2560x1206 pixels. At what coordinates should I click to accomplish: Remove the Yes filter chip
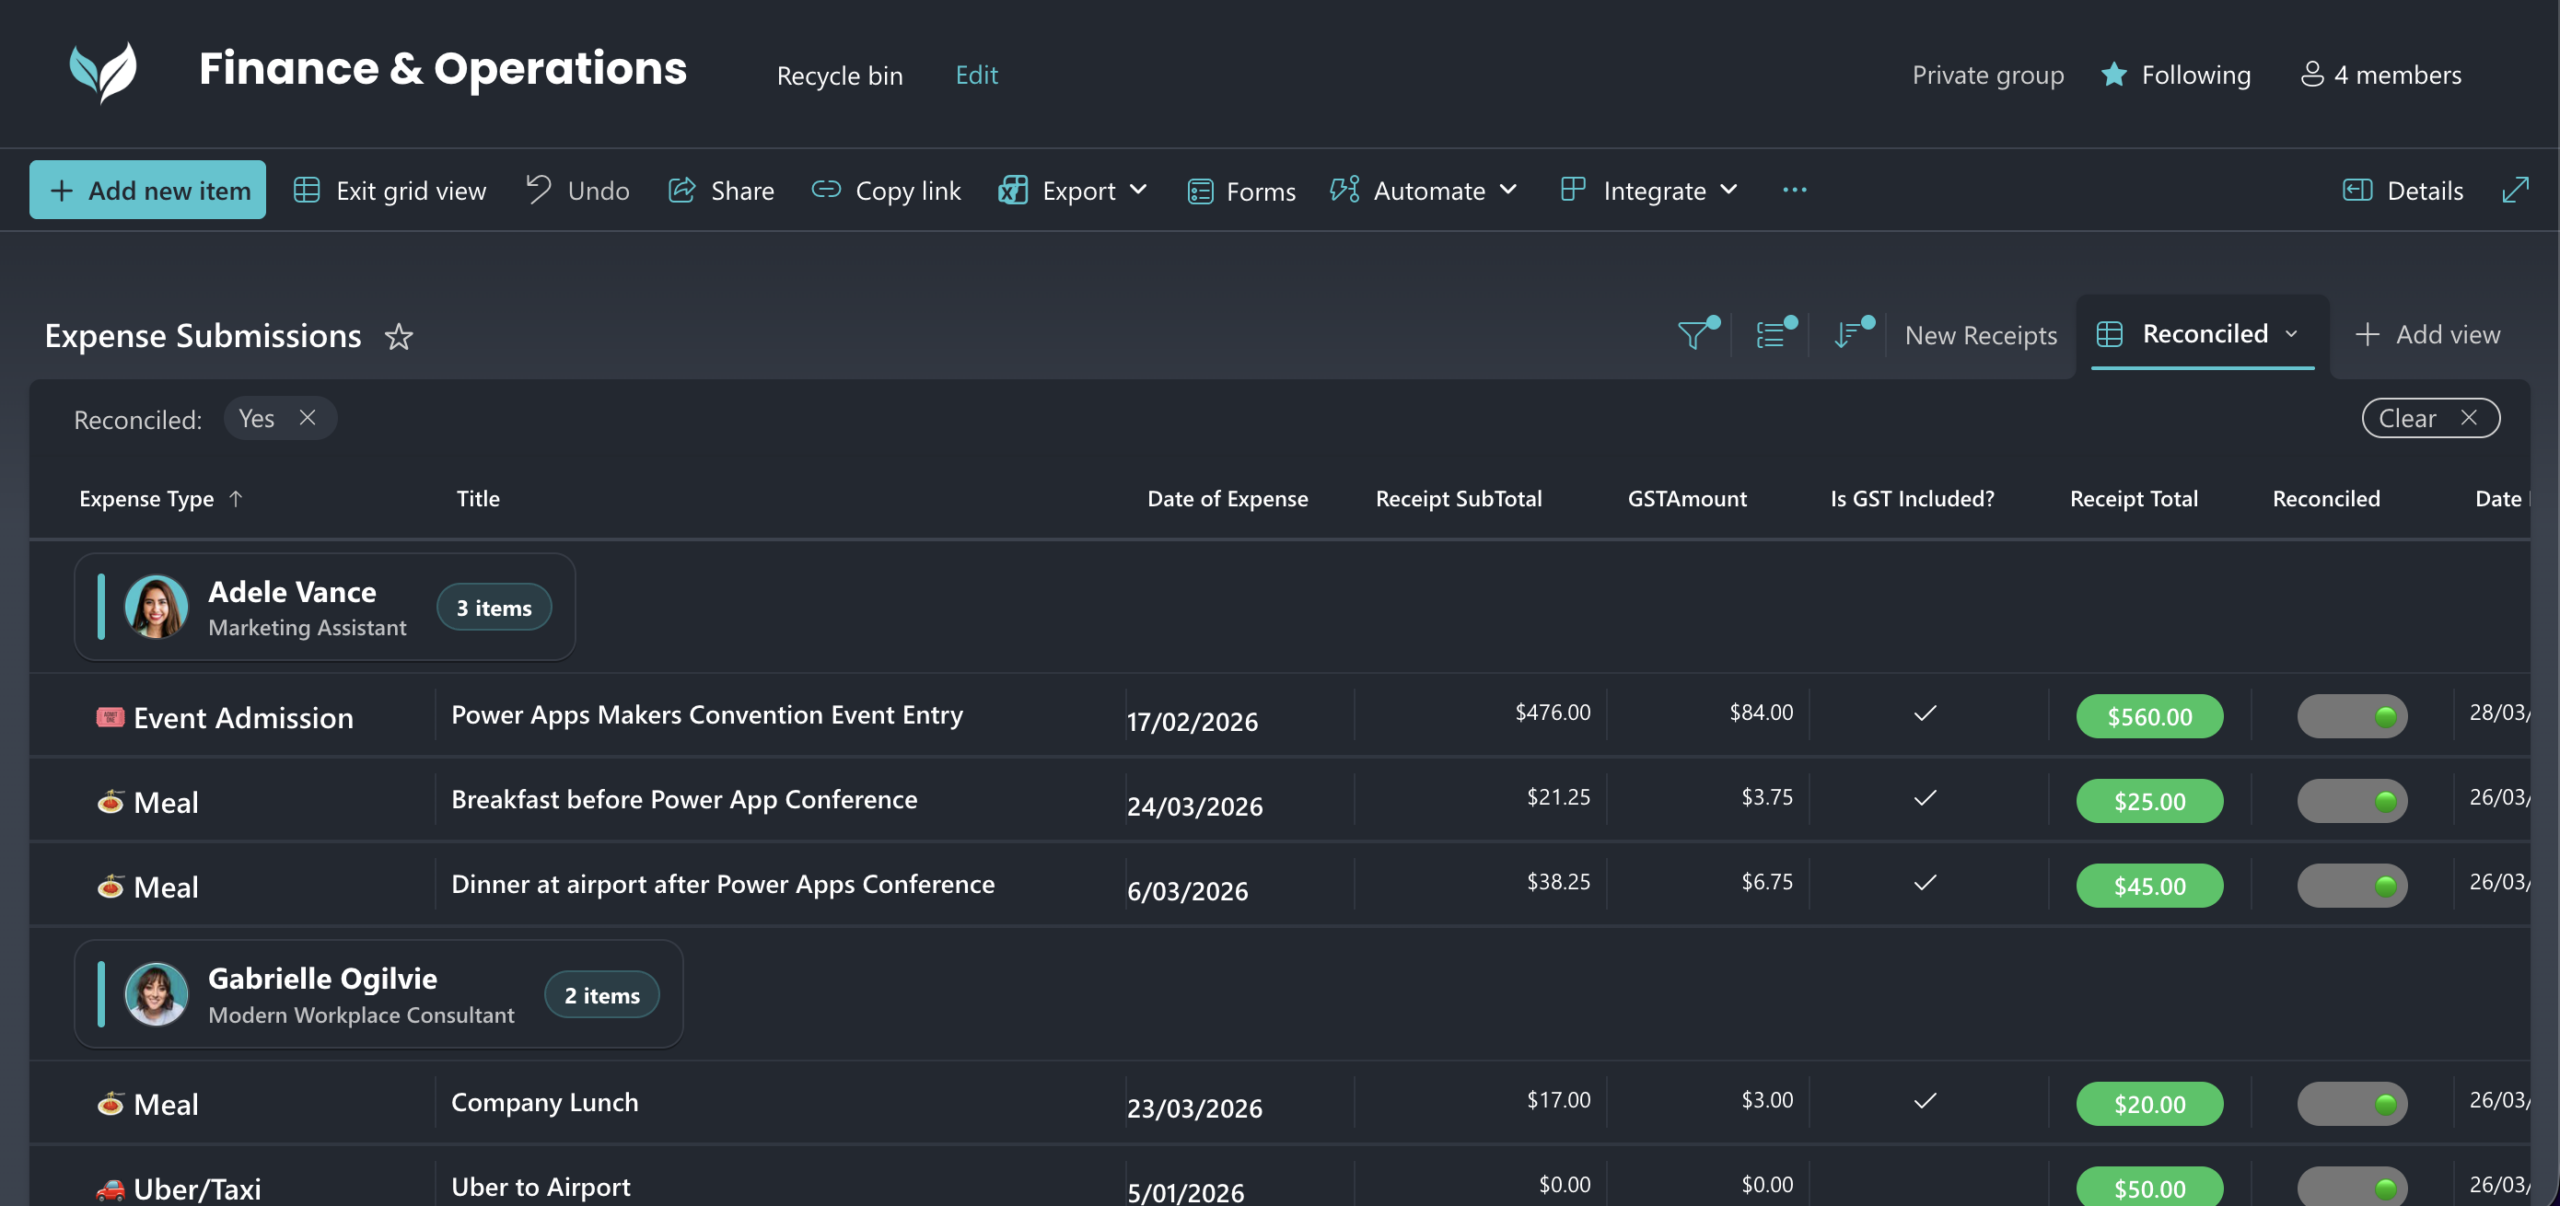pos(308,418)
